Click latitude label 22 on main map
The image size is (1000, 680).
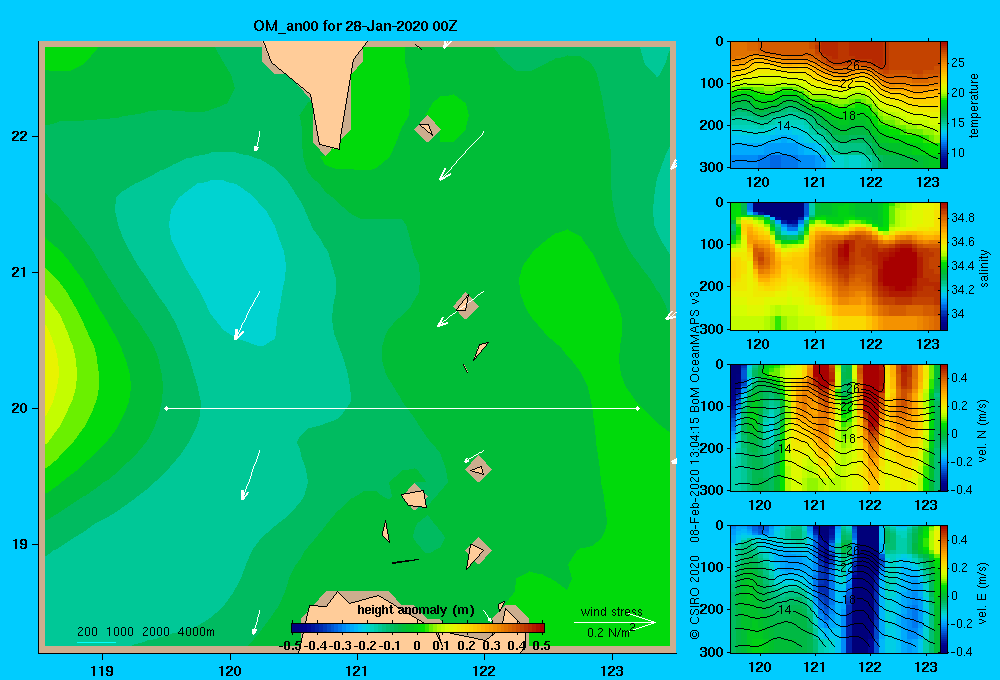click(20, 137)
